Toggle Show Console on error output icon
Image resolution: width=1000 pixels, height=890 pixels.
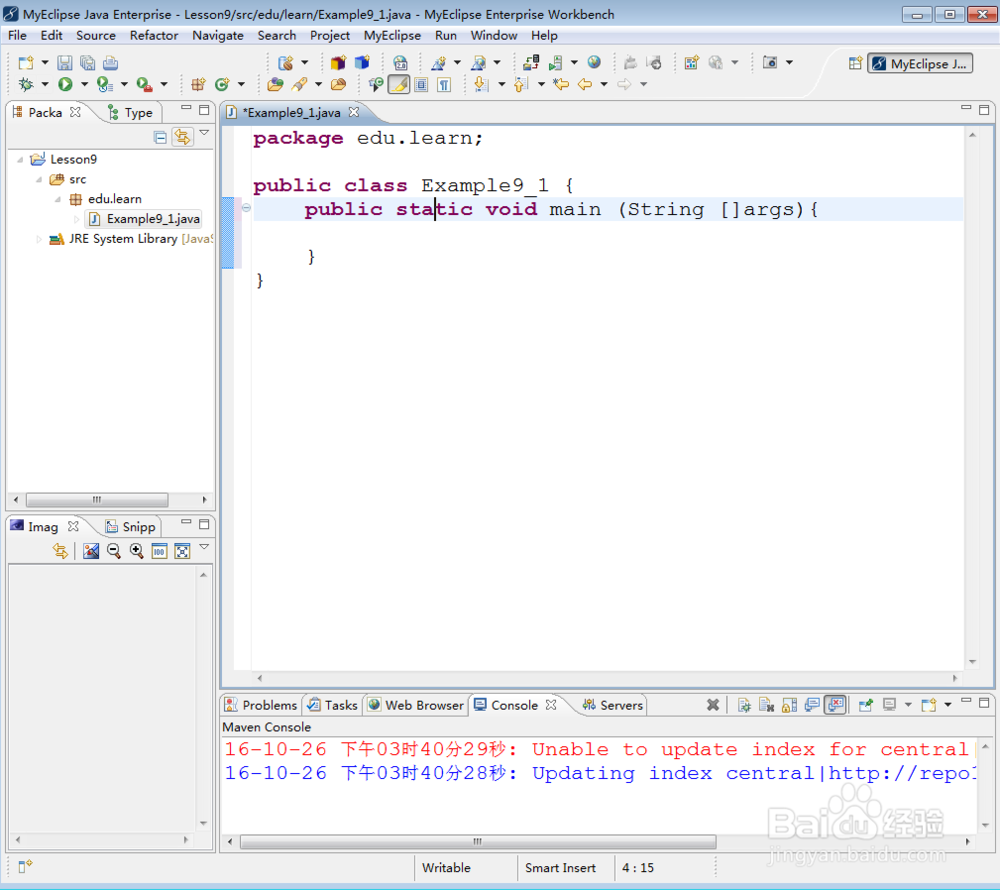(x=835, y=705)
